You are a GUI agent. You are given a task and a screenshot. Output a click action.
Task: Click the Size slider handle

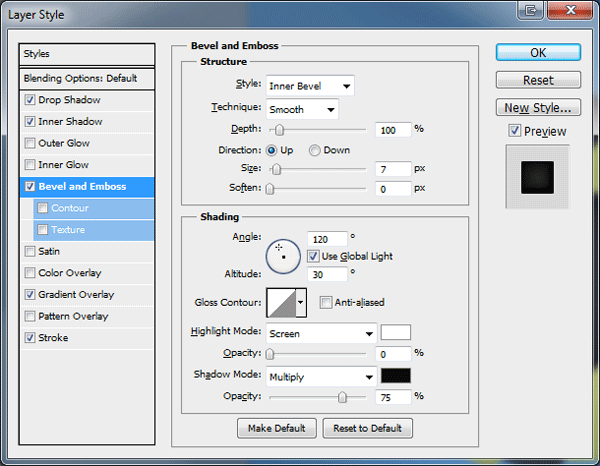pos(276,169)
